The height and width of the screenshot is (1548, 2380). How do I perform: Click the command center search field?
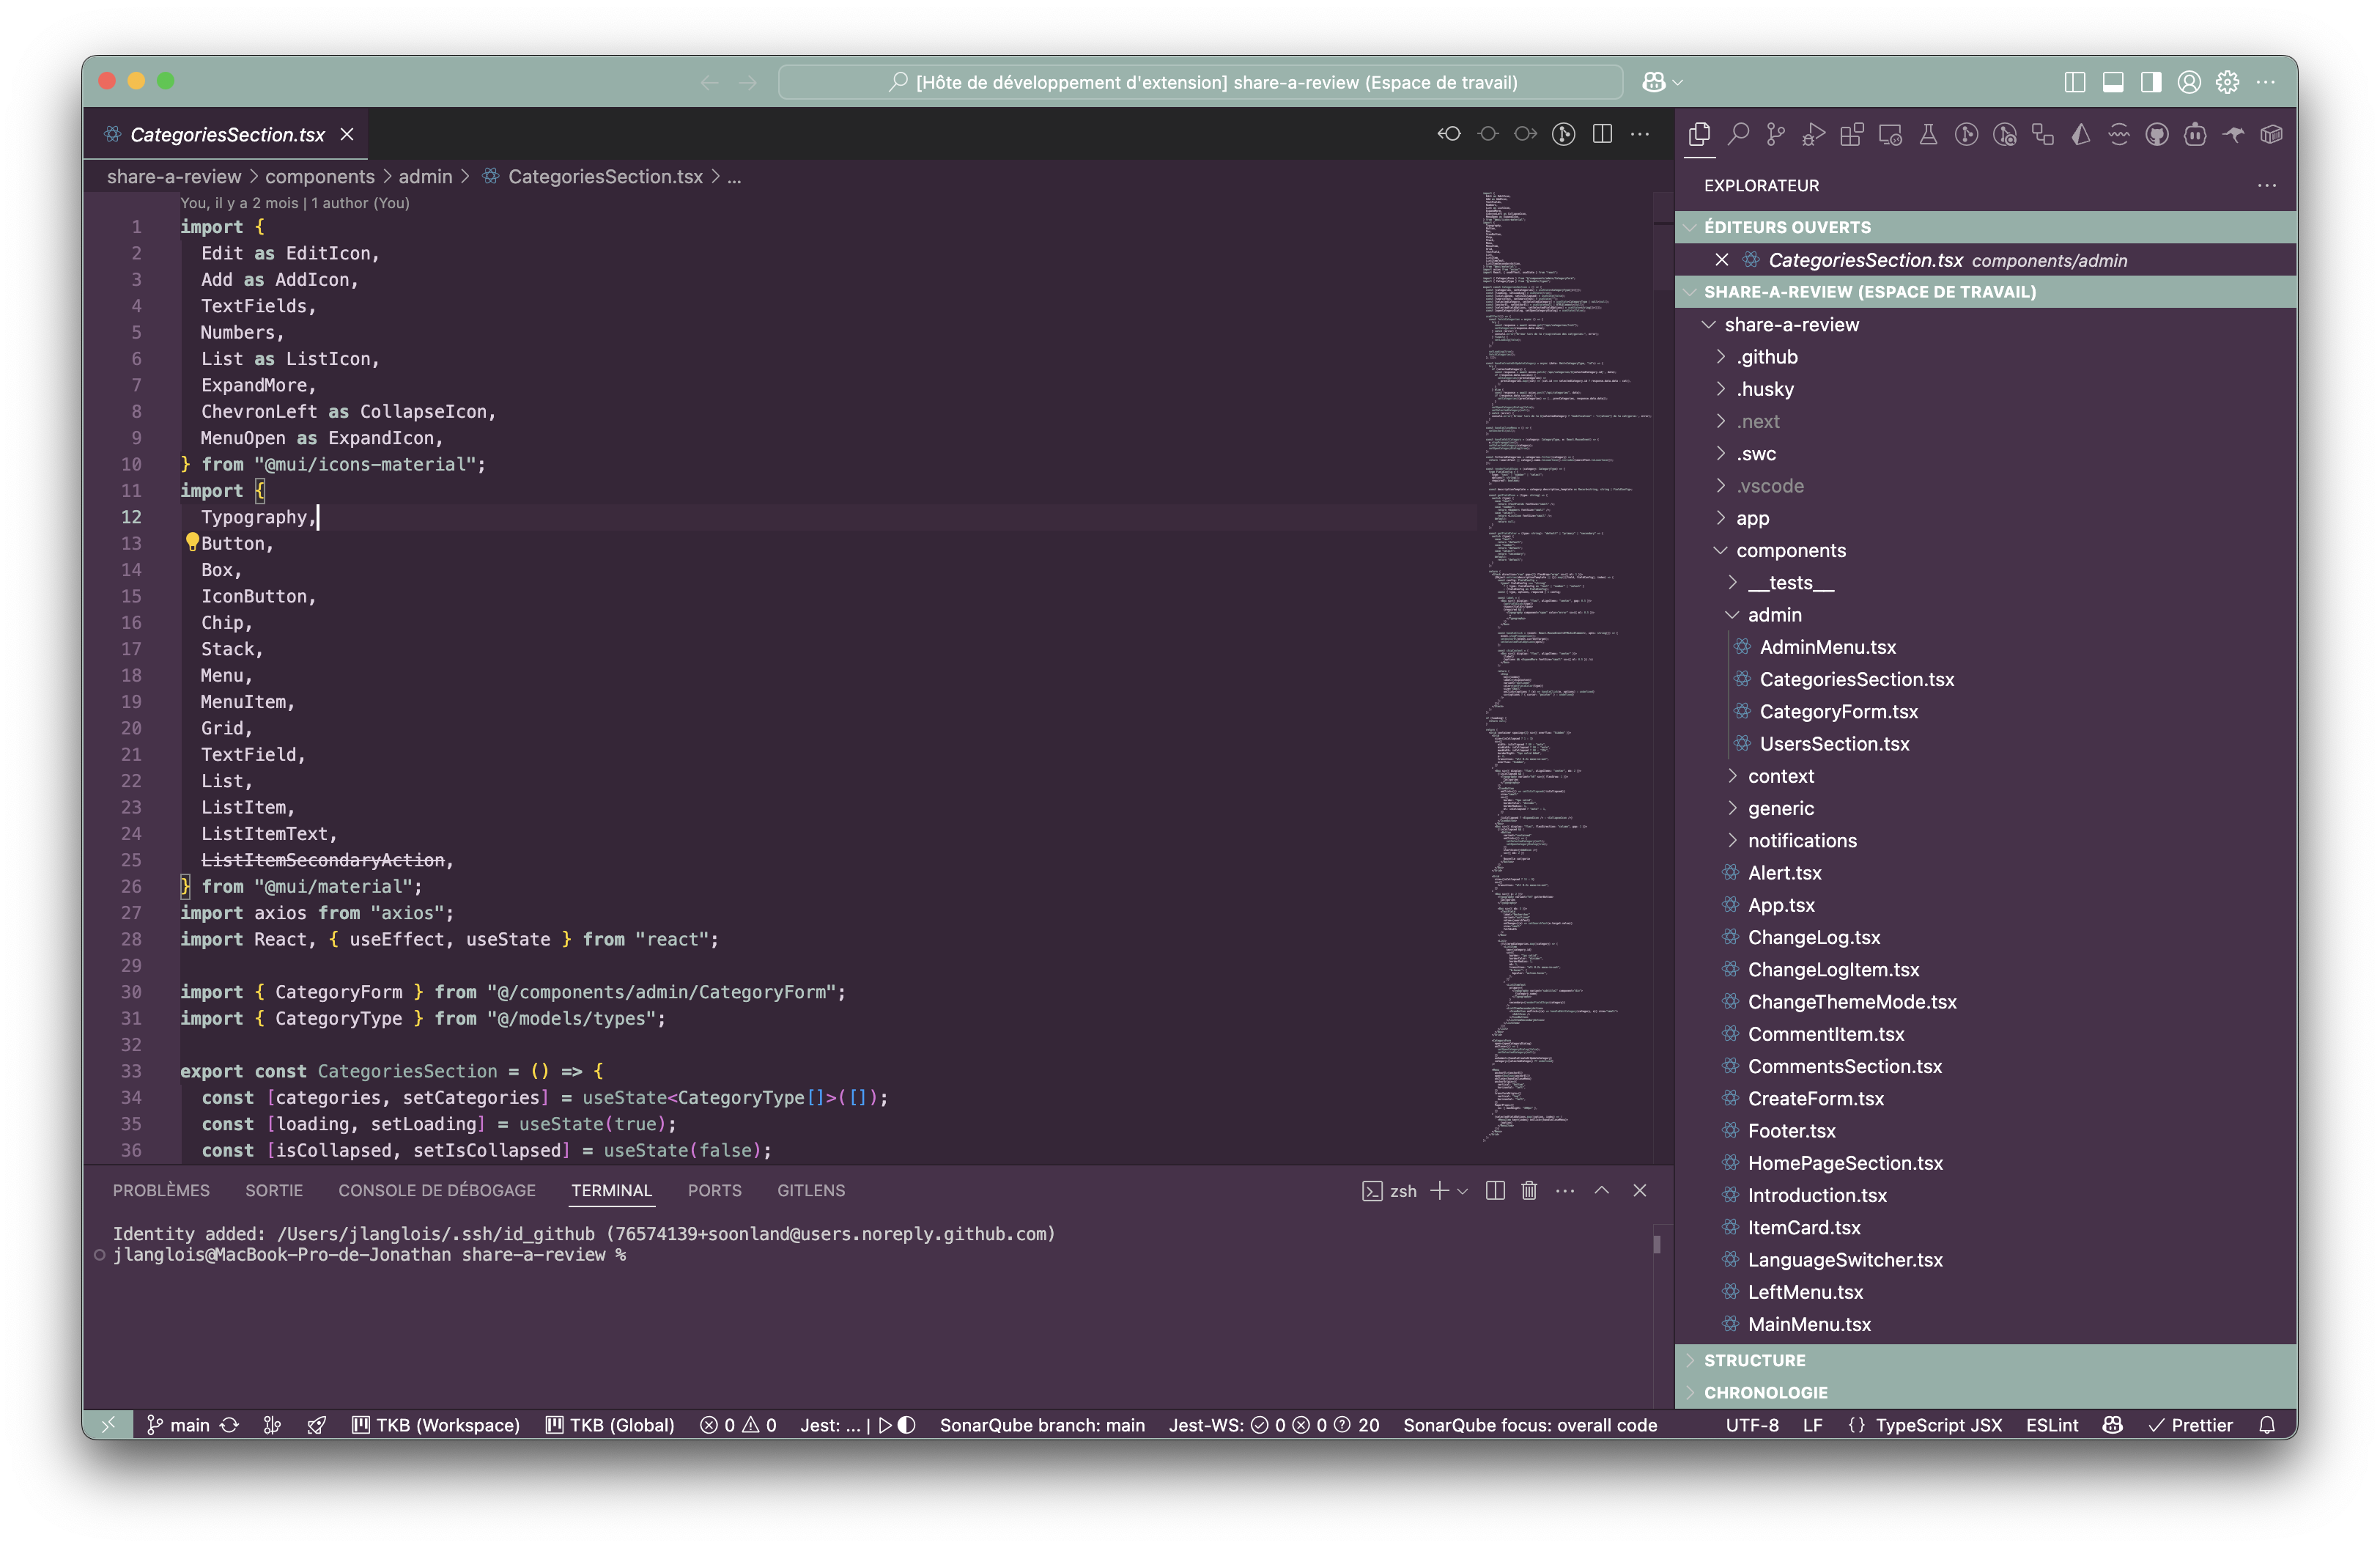click(1200, 82)
